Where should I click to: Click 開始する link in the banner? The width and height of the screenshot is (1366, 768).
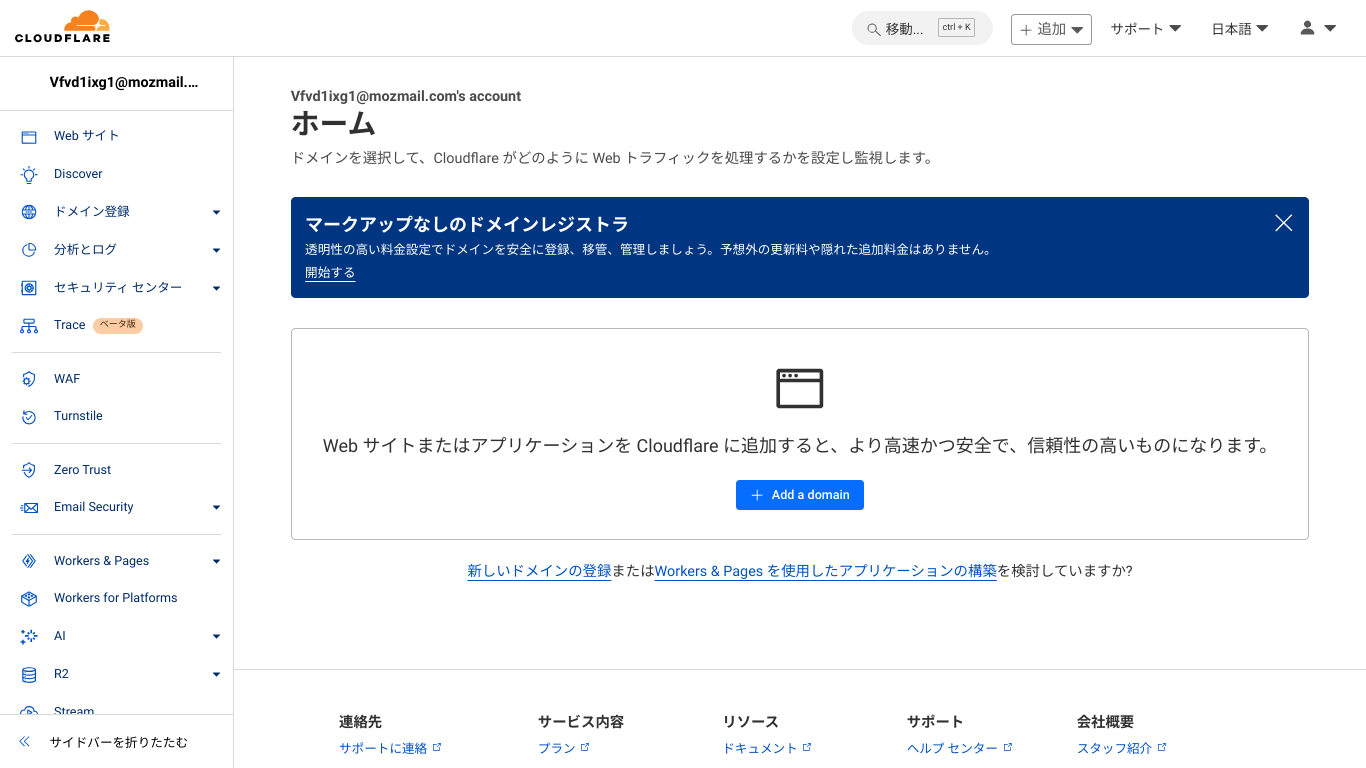click(330, 273)
